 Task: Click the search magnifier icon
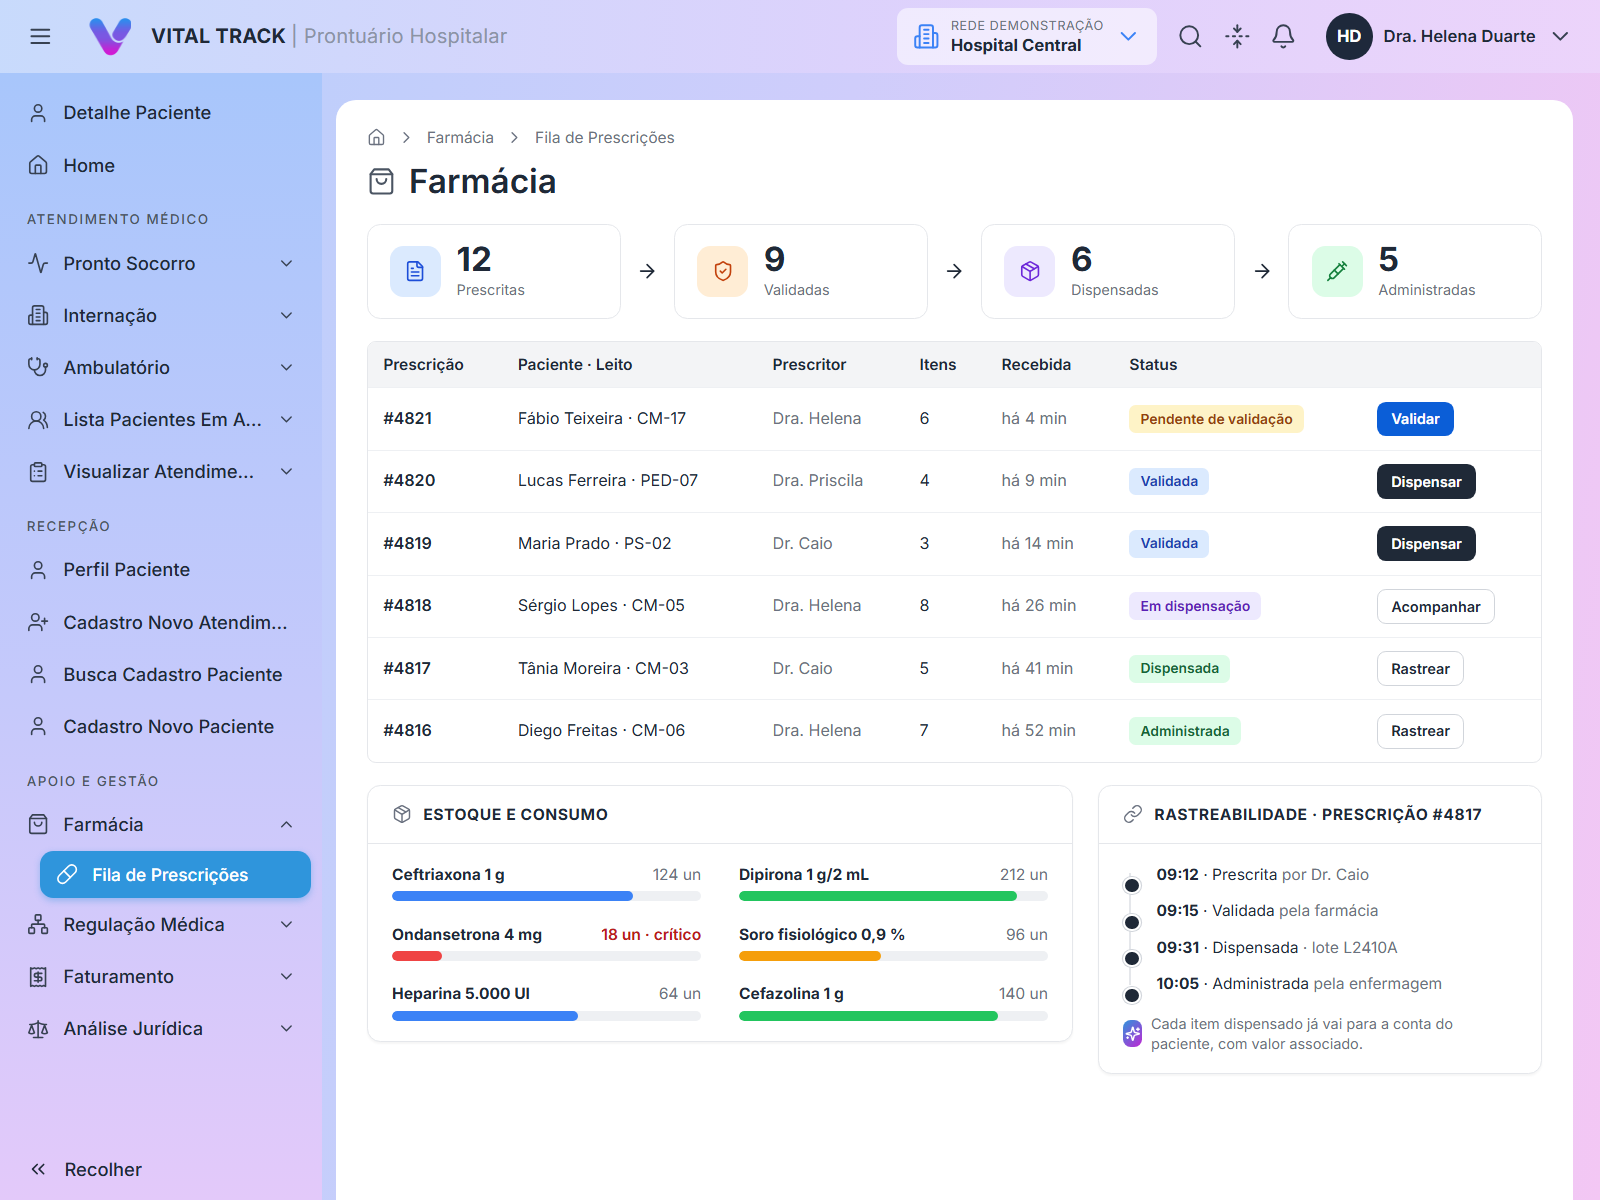click(x=1190, y=36)
